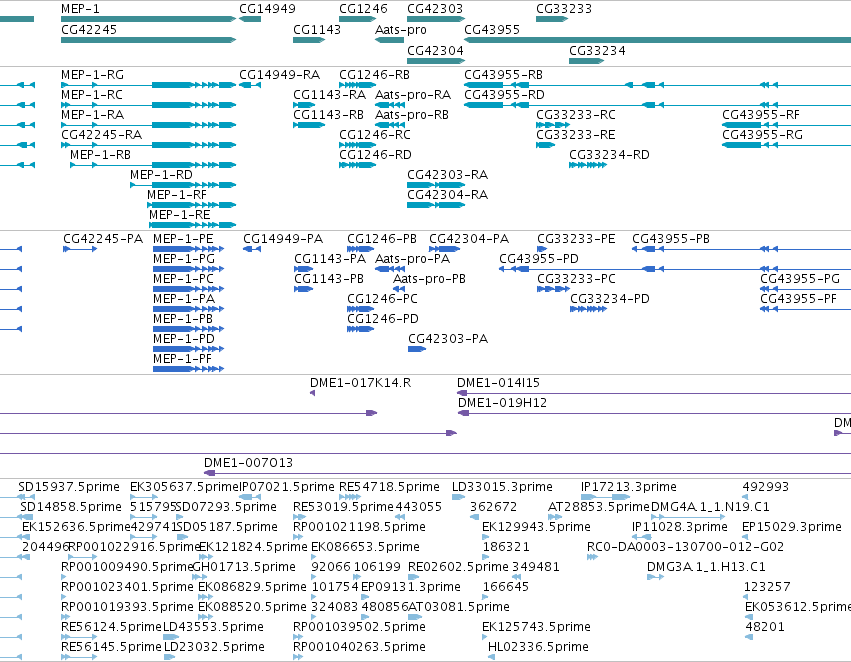Pick the CG42303 gene label
This screenshot has width=851, height=662.
(x=435, y=9)
